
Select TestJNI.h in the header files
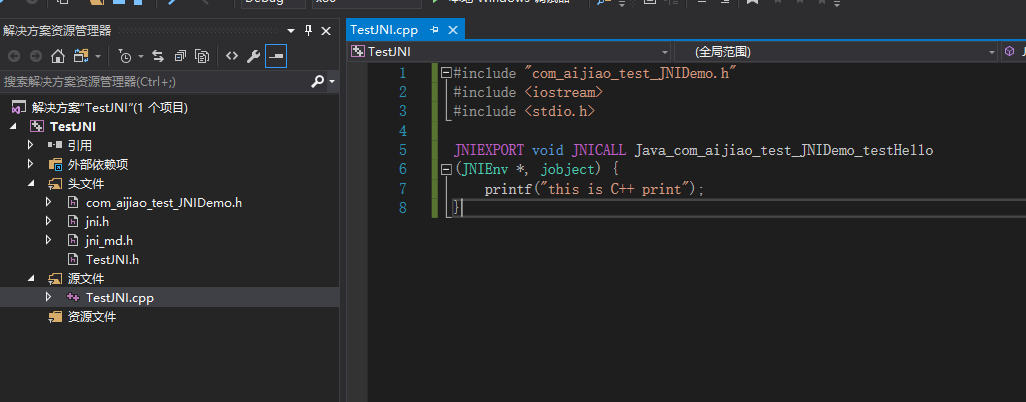(112, 259)
